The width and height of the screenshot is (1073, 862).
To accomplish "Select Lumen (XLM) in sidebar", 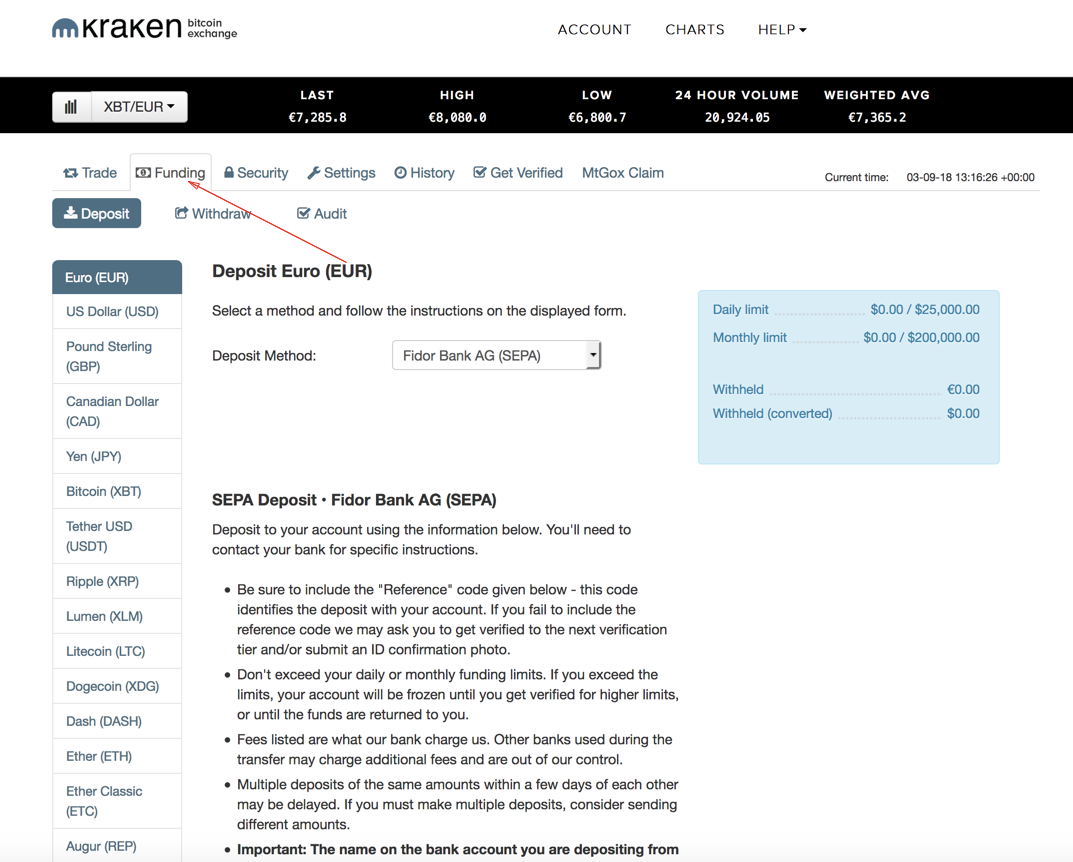I will 117,616.
